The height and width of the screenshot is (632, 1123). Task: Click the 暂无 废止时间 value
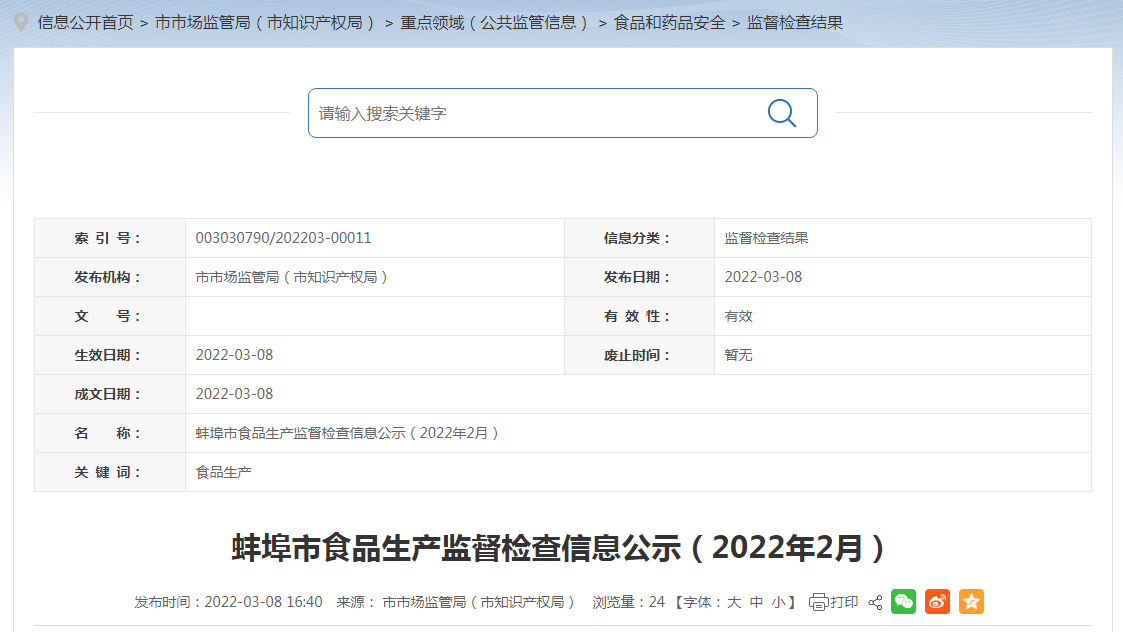738,355
